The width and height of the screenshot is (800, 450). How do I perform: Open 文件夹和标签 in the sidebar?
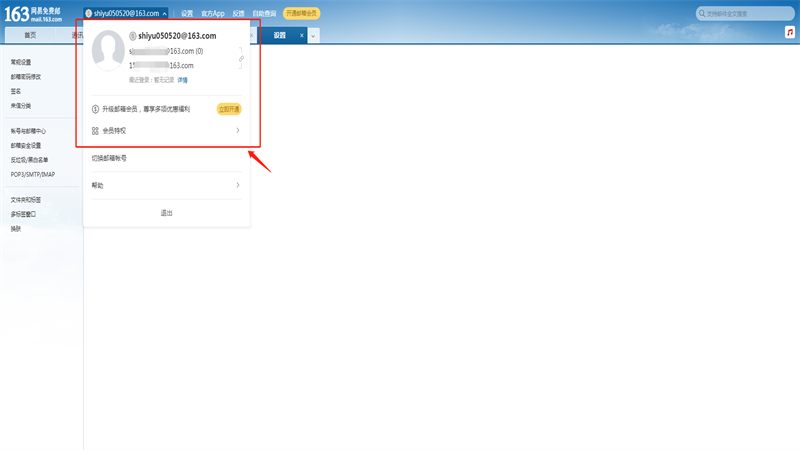click(26, 200)
